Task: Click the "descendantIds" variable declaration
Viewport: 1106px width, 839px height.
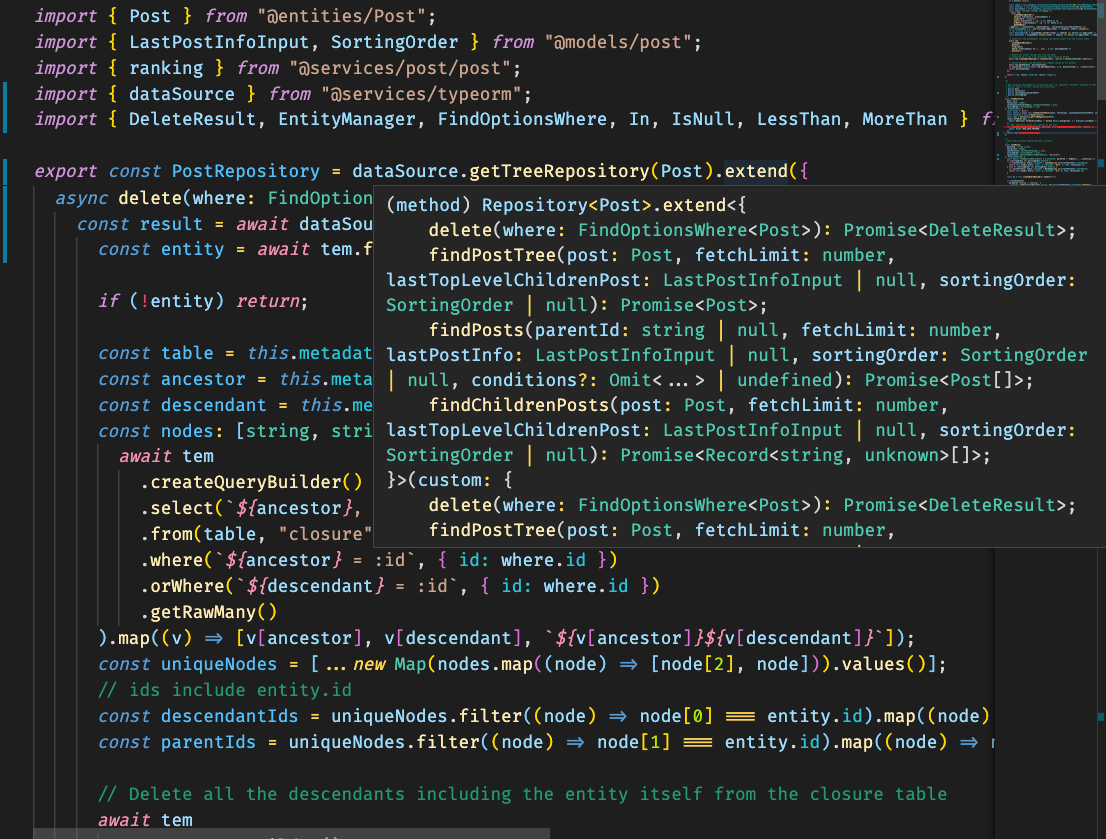Action: pyautogui.click(x=229, y=717)
